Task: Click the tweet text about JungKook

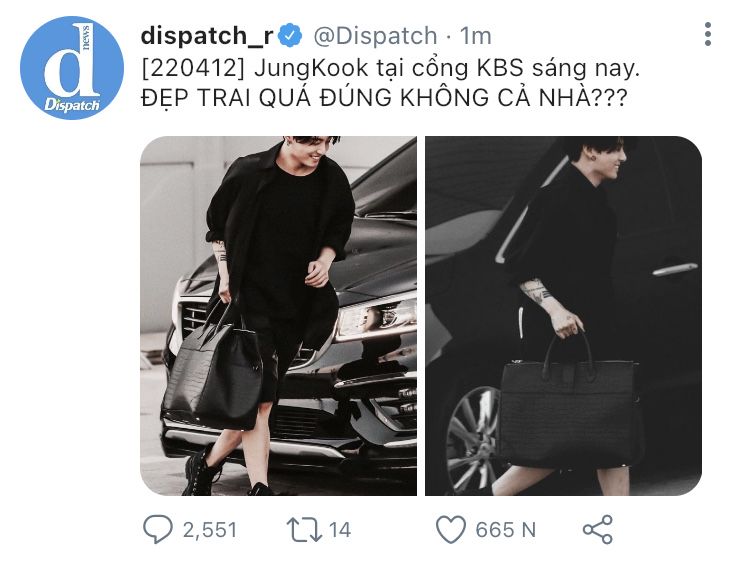Action: (x=390, y=83)
